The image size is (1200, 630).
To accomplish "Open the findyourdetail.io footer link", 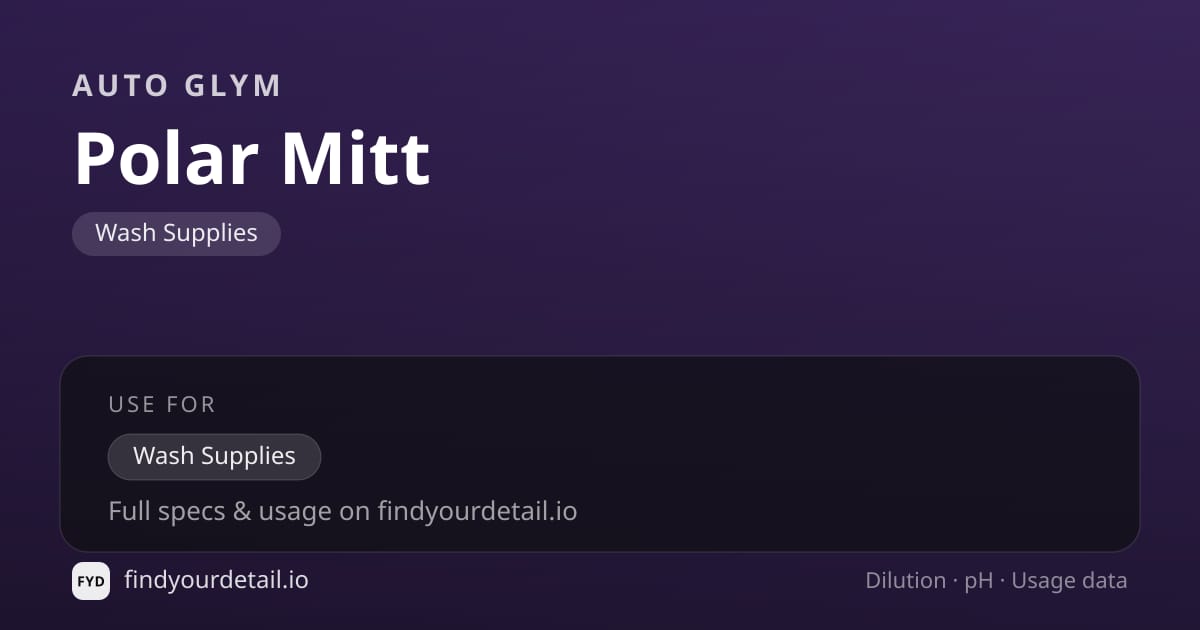I will pos(216,580).
